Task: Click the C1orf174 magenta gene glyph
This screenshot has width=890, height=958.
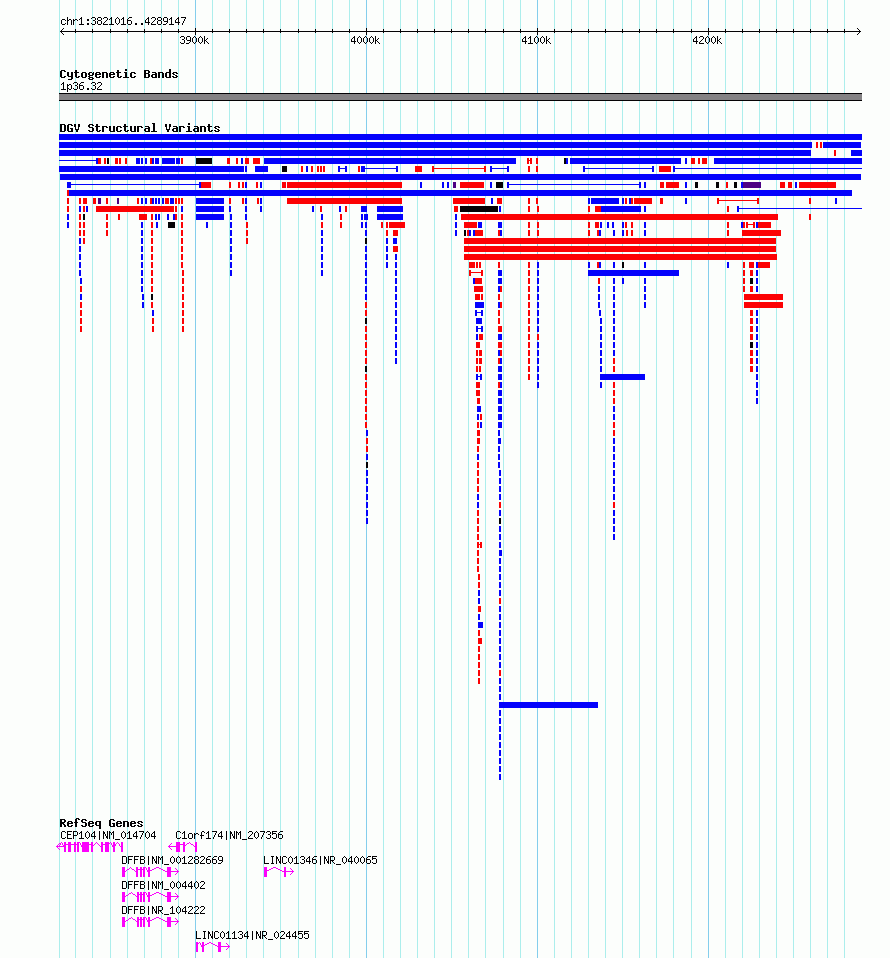Action: click(x=183, y=847)
